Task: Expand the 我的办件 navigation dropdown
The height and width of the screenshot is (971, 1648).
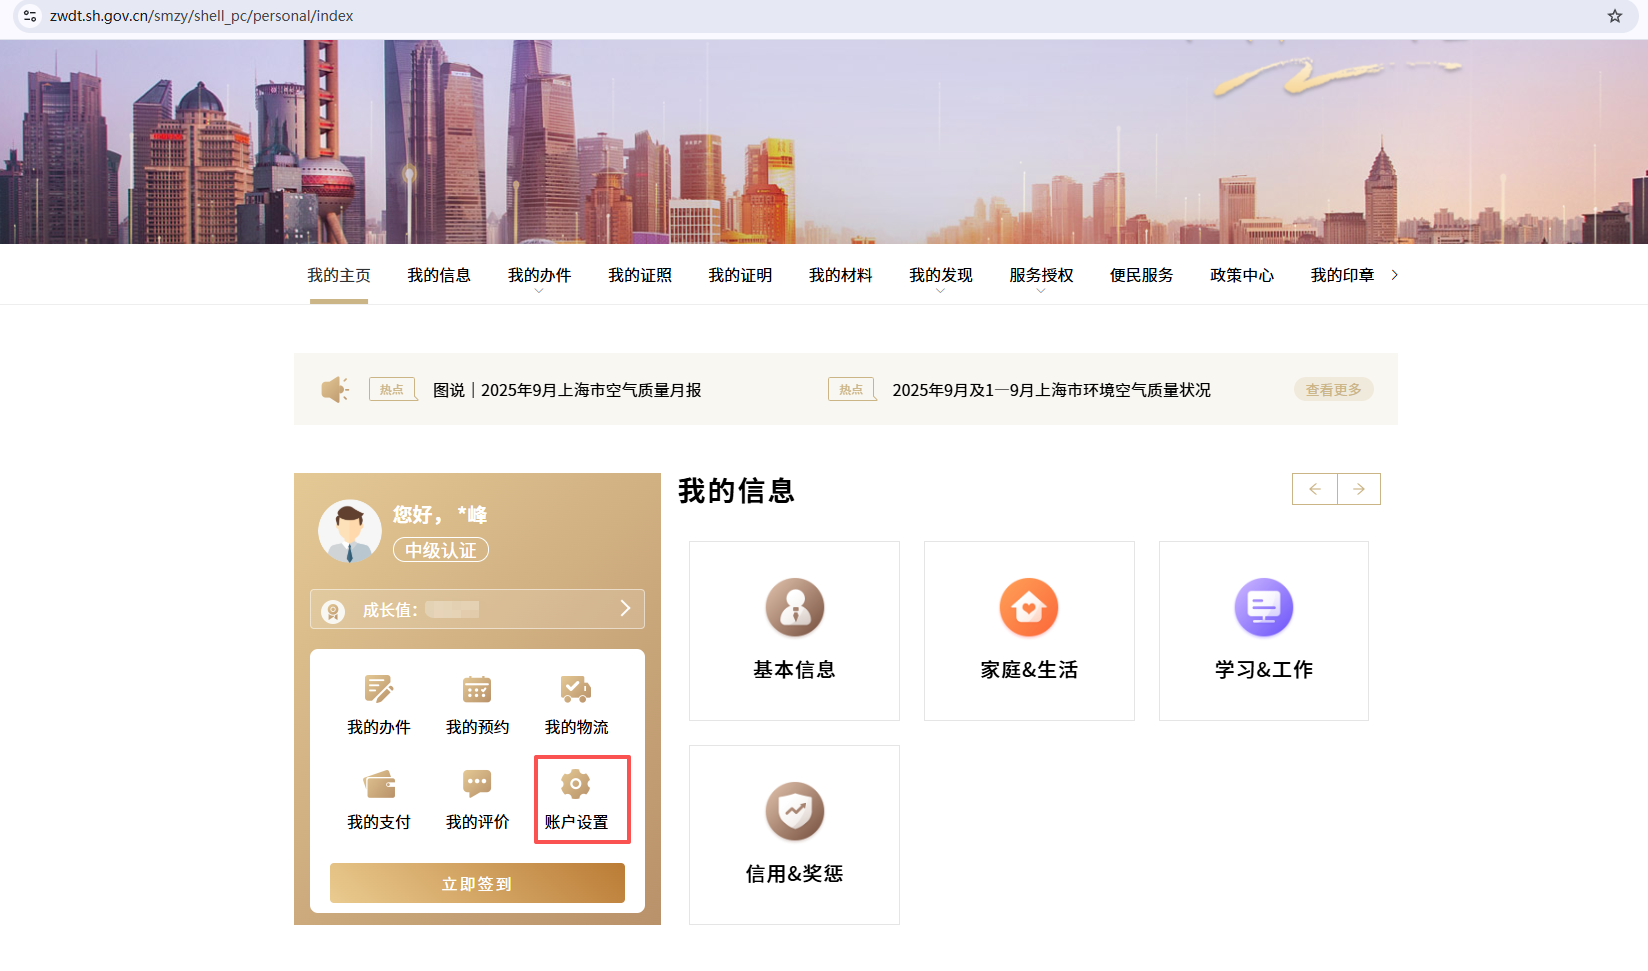Action: pos(539,276)
